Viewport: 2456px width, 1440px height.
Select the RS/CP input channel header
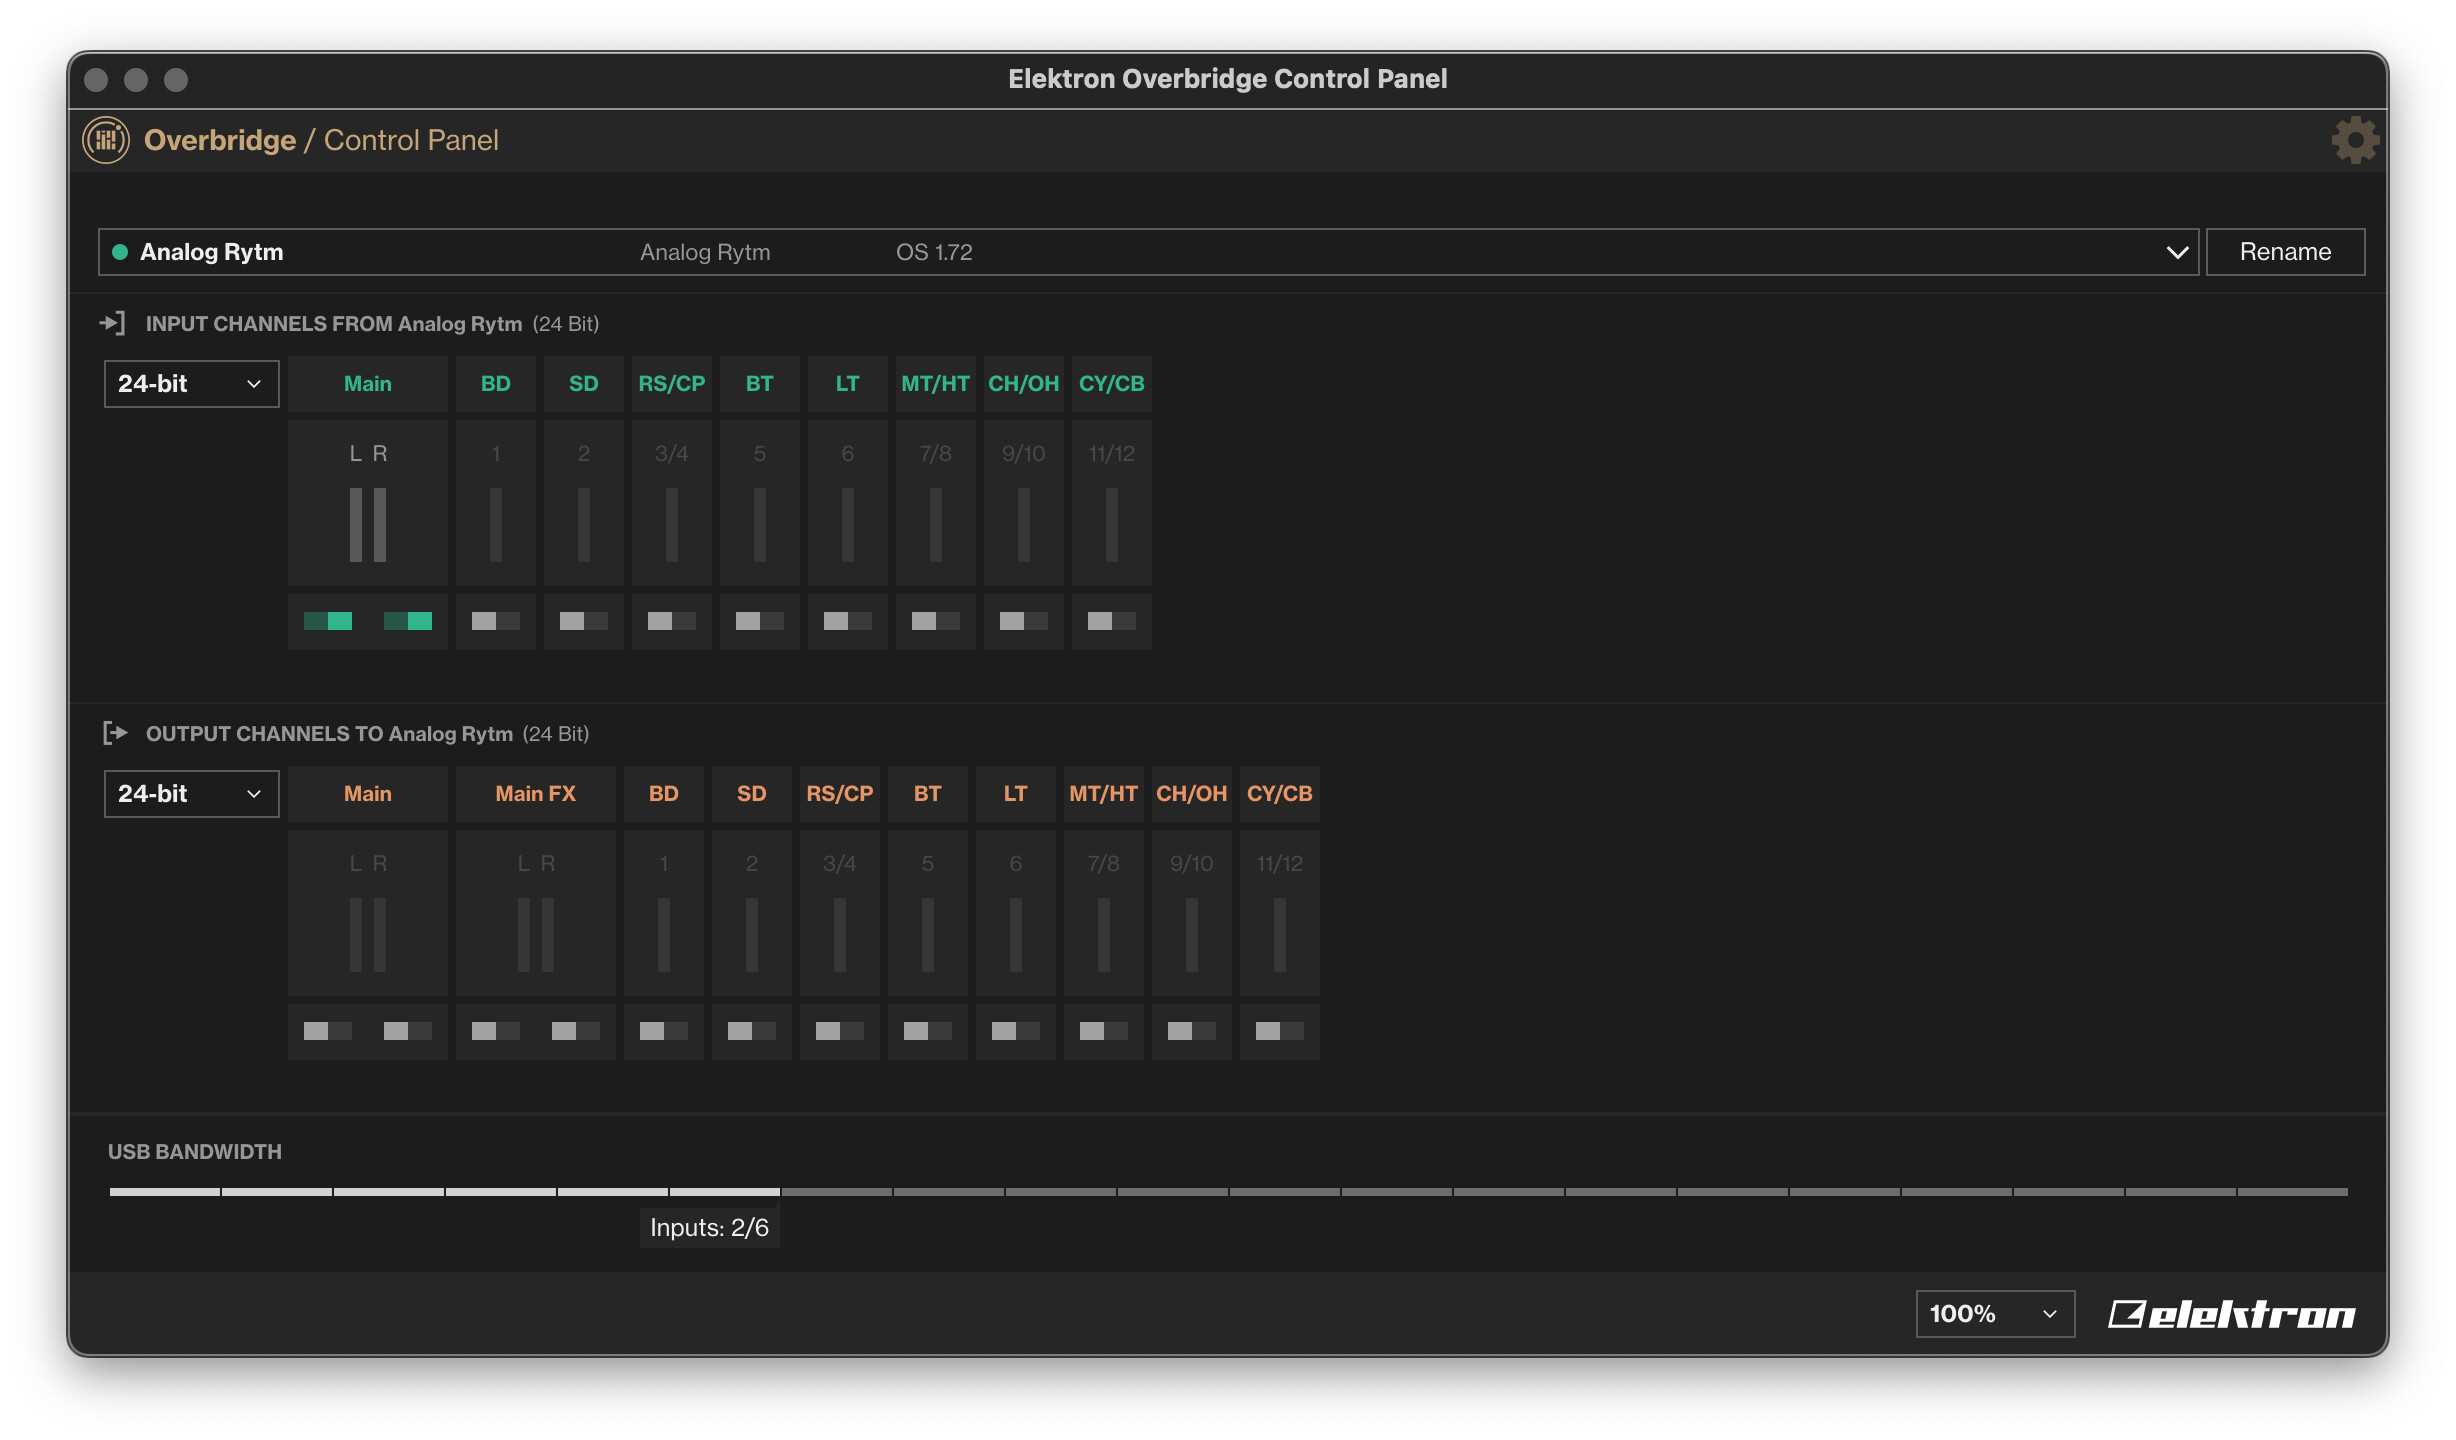(x=671, y=384)
